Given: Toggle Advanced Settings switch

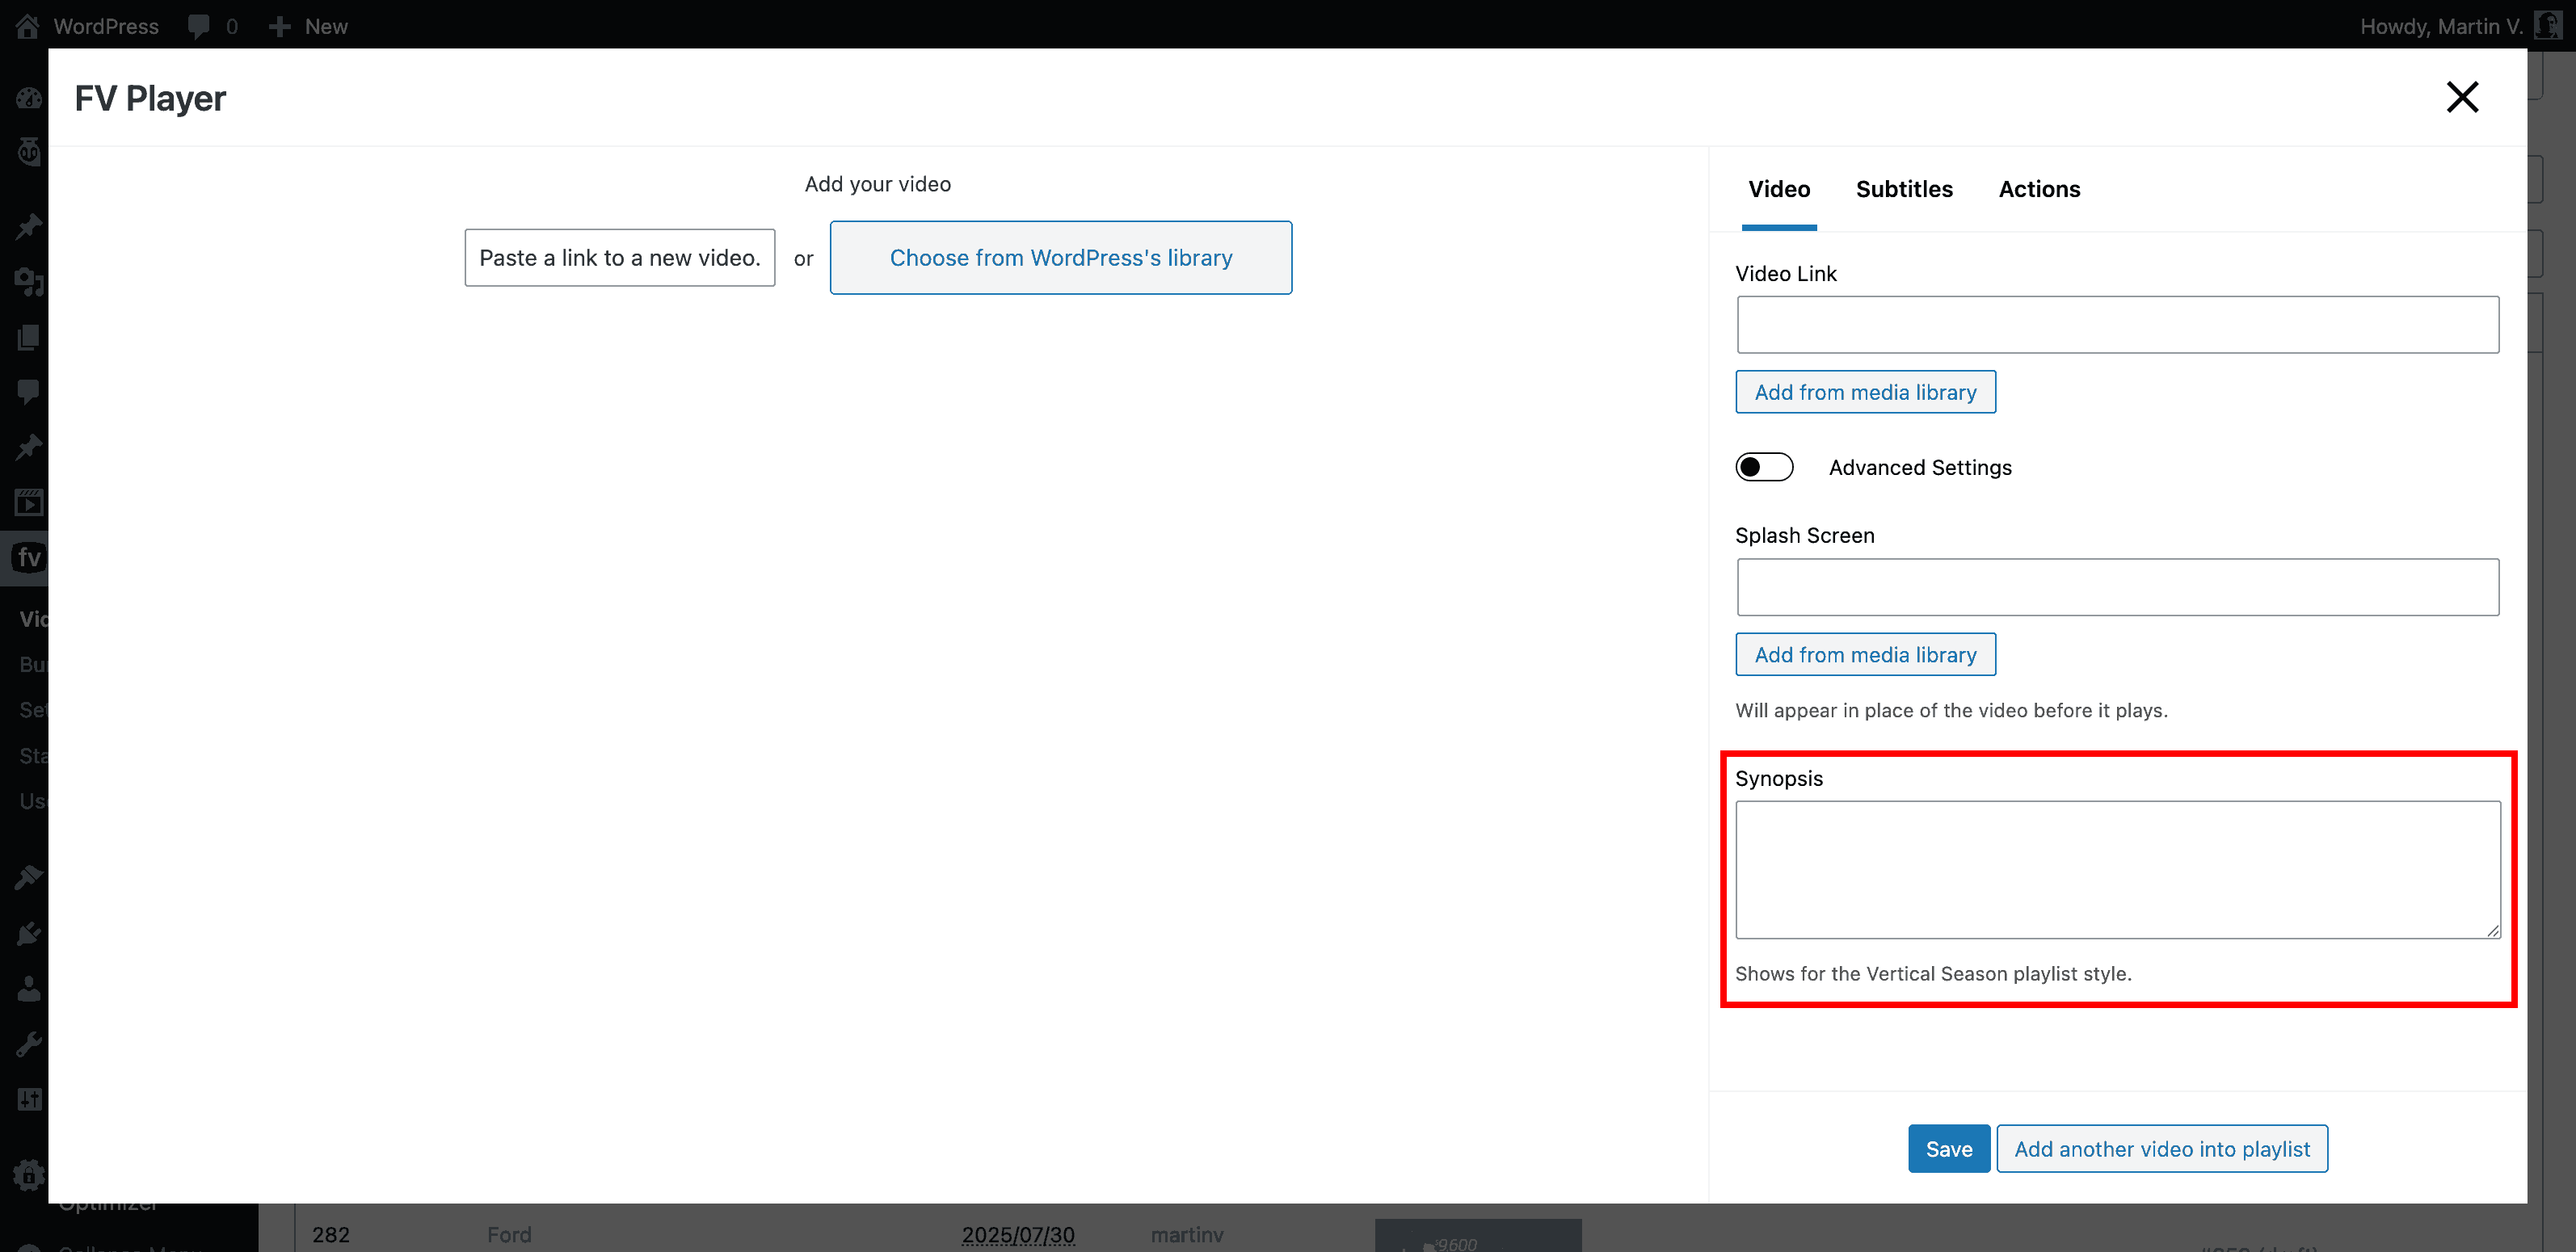Looking at the screenshot, I should [1764, 467].
